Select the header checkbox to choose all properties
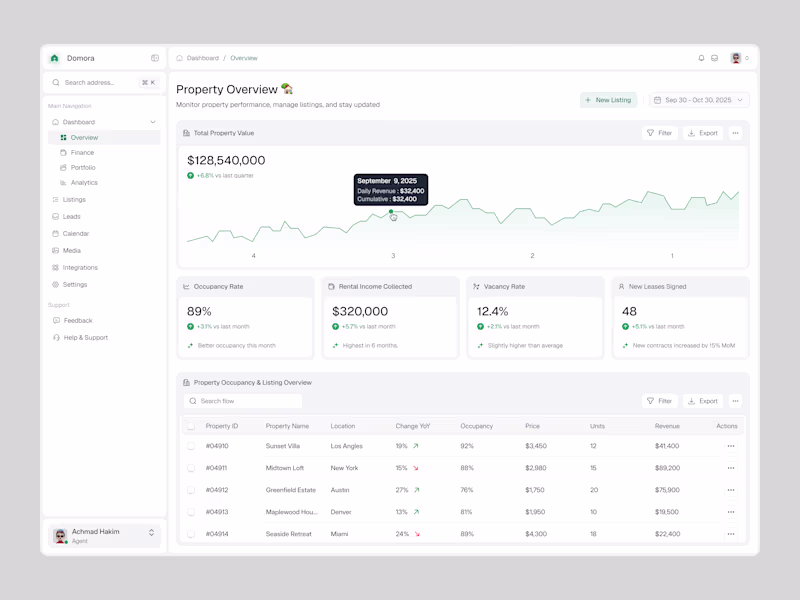The width and height of the screenshot is (800, 600). (190, 425)
